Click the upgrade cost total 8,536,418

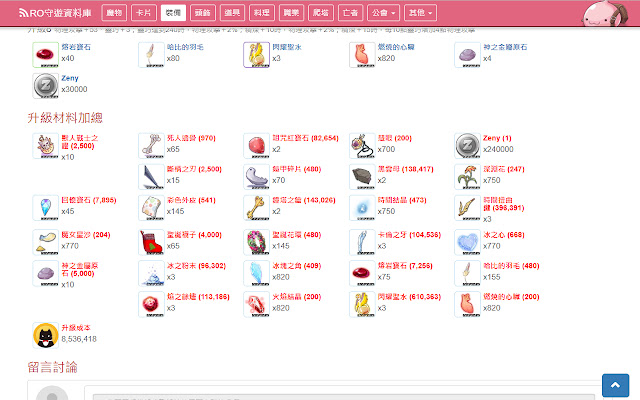[x=79, y=339]
